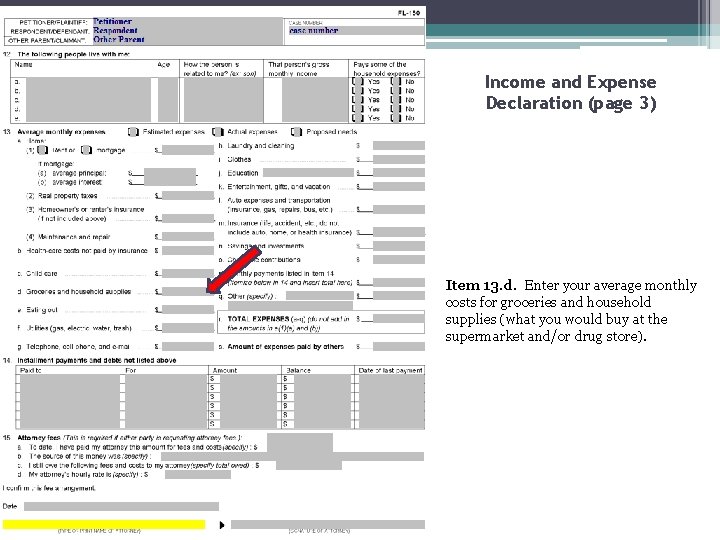
Task: Select the Insurance (life, accident) amount field
Action: point(399,232)
